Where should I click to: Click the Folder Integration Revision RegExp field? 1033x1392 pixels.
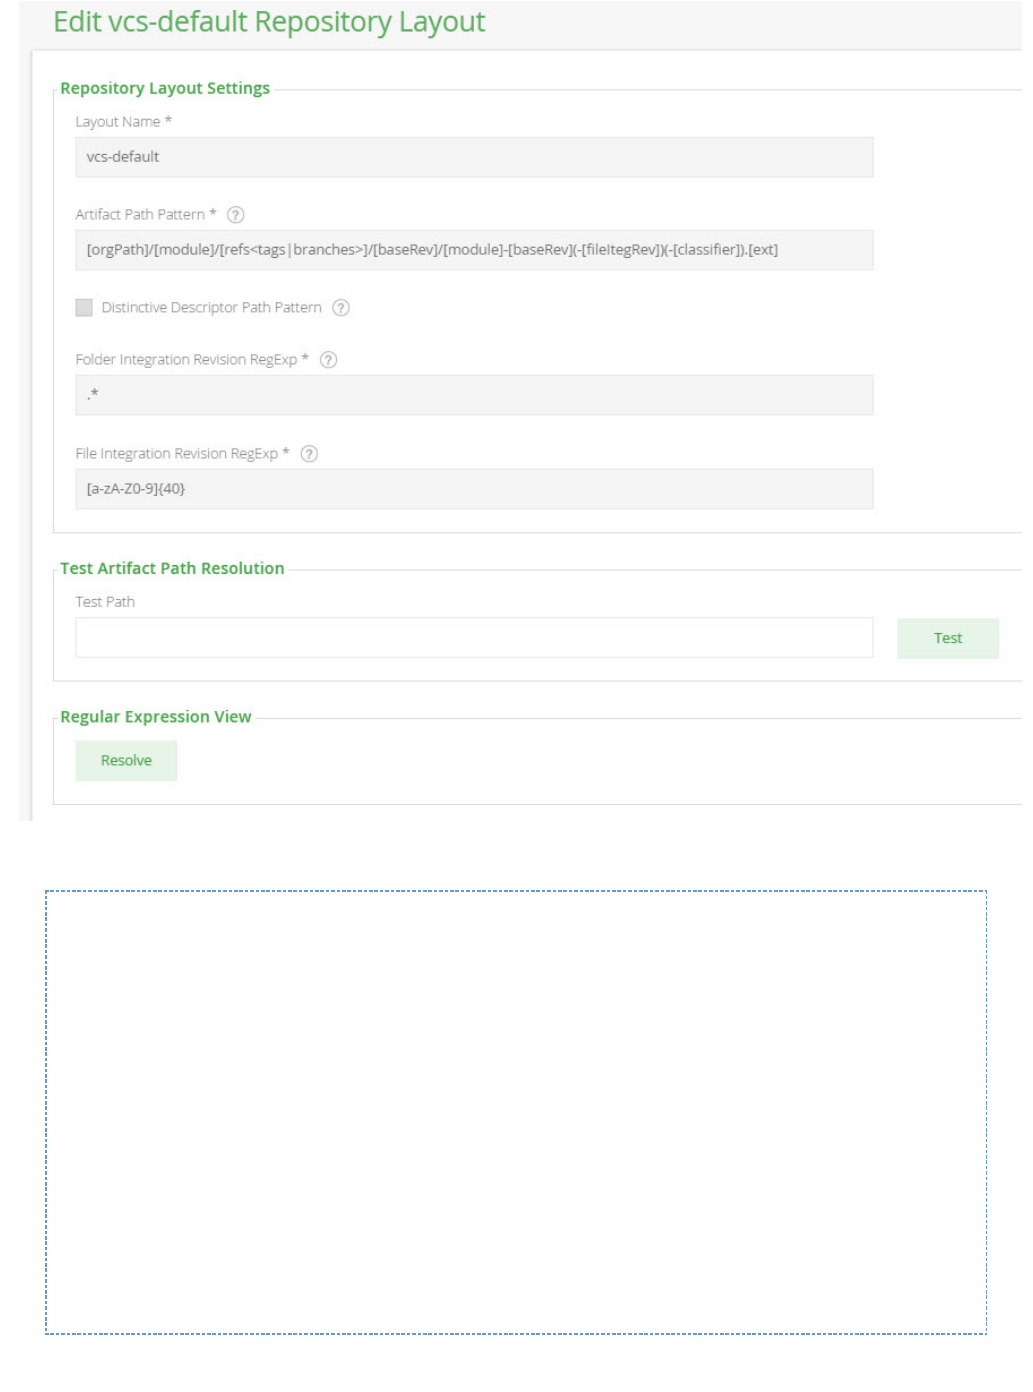pos(474,395)
